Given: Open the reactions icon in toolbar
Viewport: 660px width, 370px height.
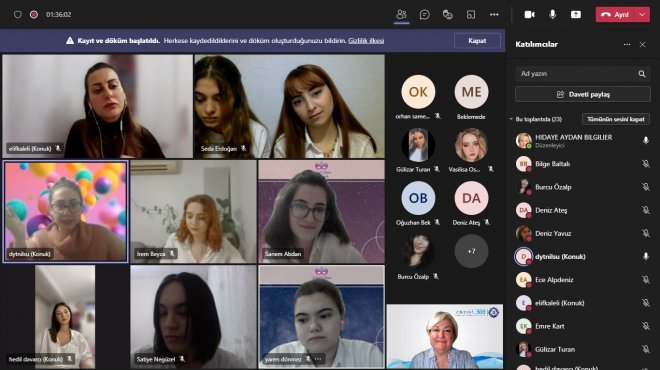Looking at the screenshot, I should [448, 14].
